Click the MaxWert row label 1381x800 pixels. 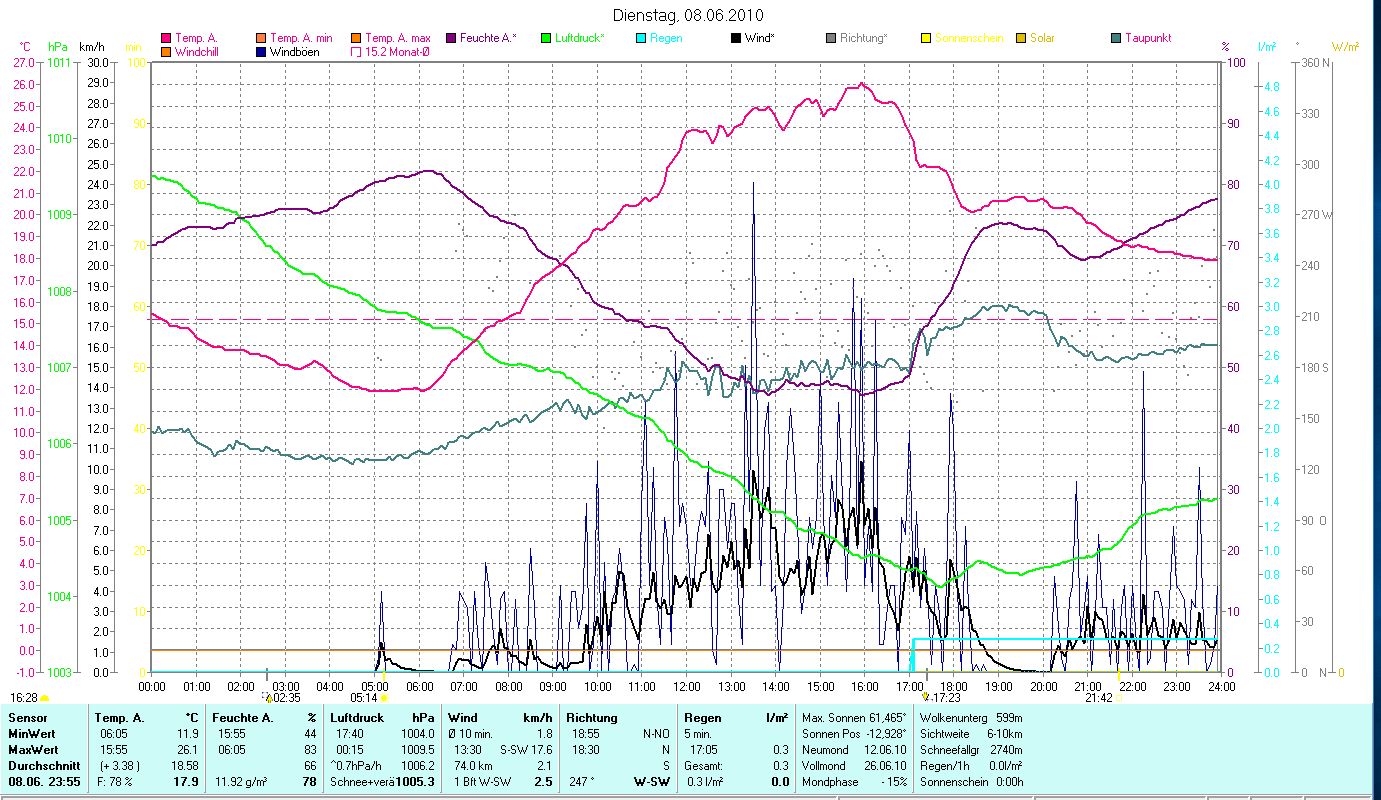[34, 750]
